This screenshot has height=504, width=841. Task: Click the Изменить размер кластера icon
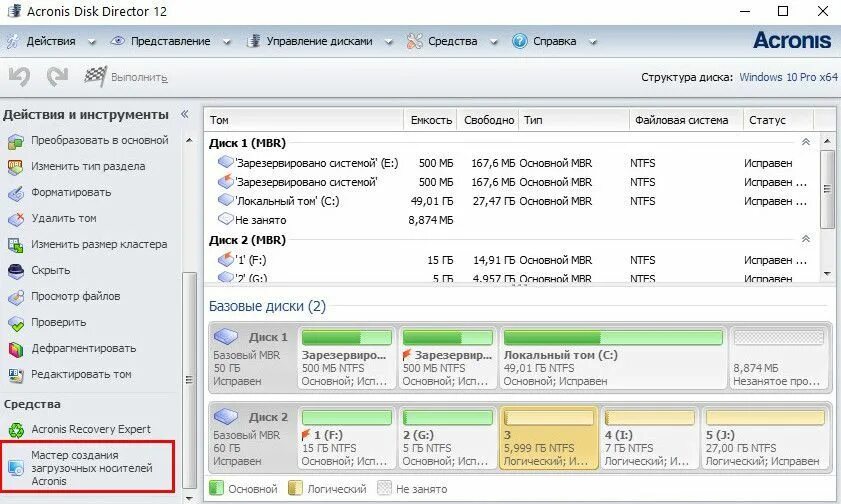point(16,245)
